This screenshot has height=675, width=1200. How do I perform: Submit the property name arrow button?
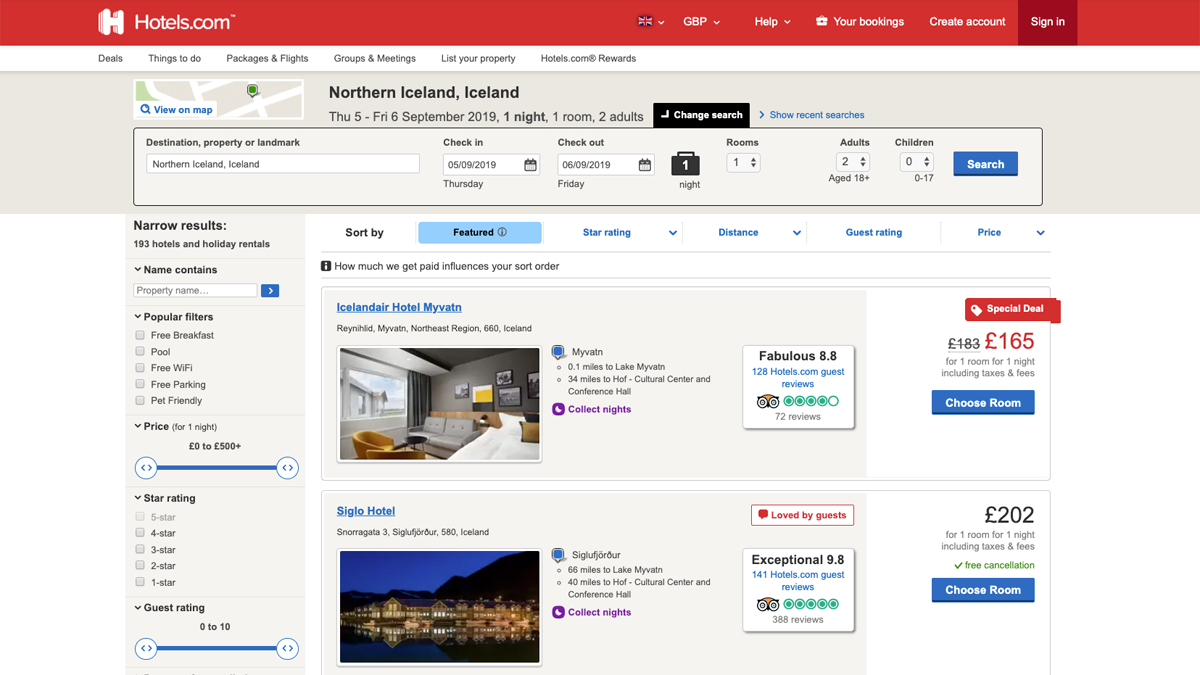[270, 291]
